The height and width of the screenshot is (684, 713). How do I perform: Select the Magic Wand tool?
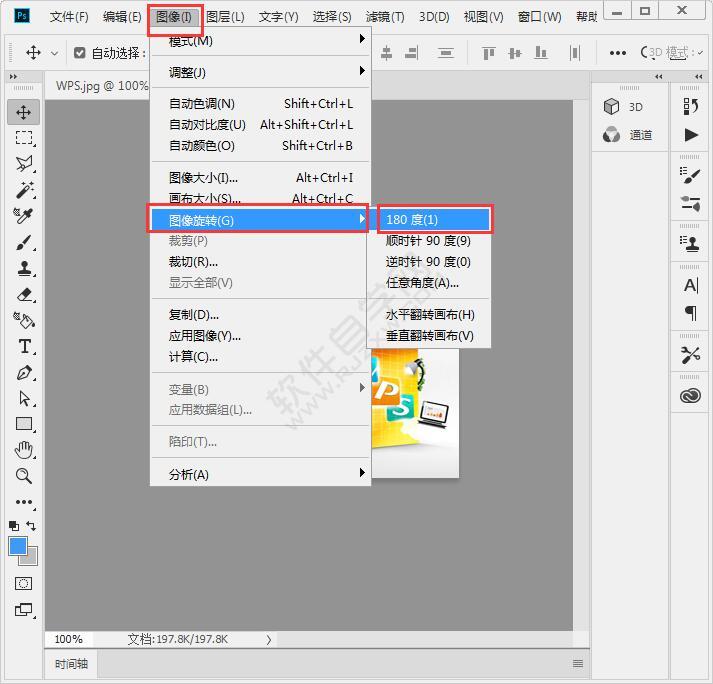point(24,190)
